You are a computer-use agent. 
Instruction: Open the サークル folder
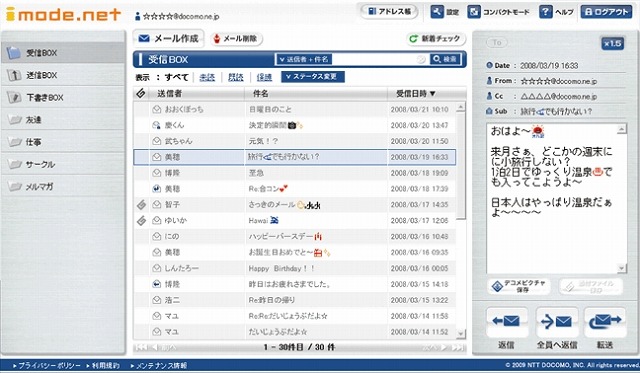[x=63, y=164]
